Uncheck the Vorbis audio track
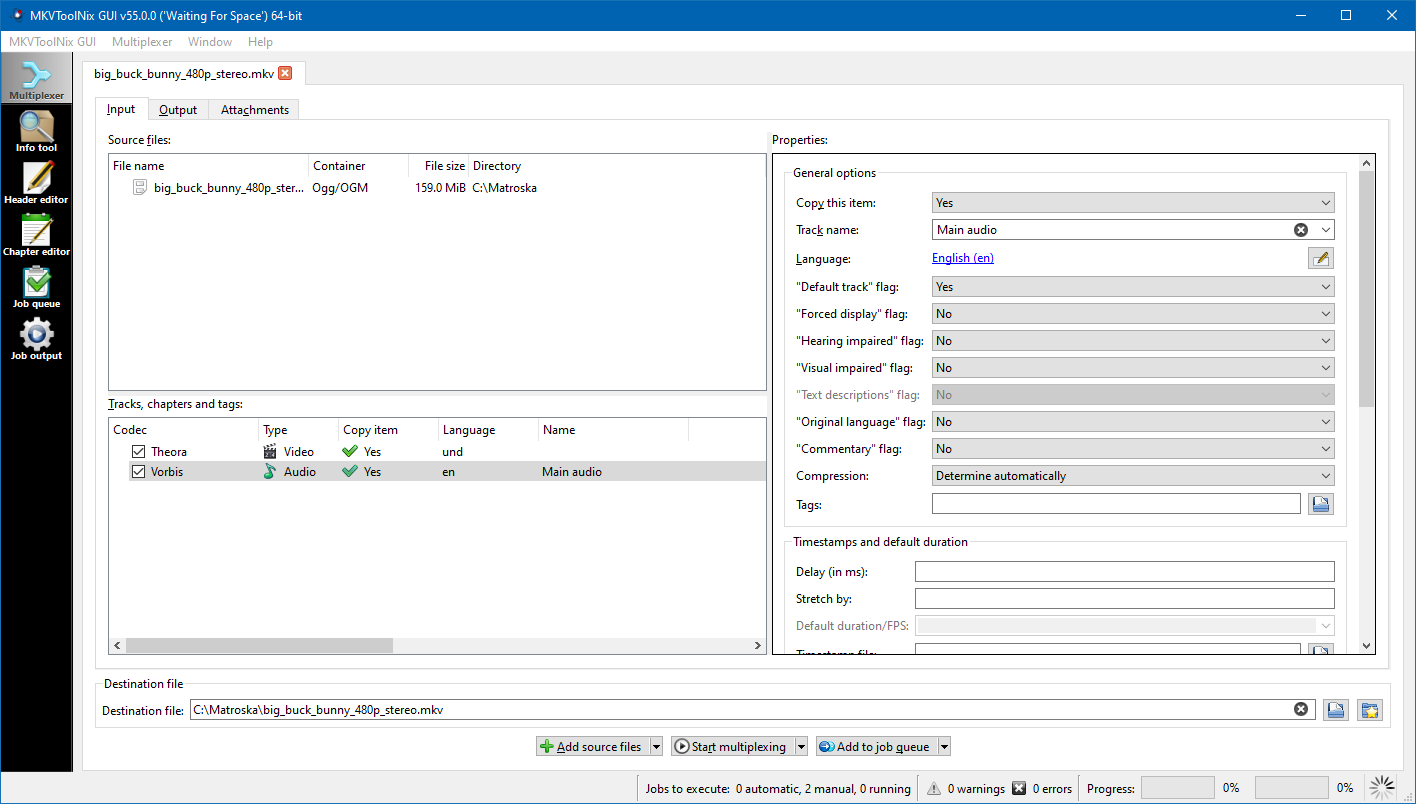The width and height of the screenshot is (1416, 804). [x=138, y=471]
